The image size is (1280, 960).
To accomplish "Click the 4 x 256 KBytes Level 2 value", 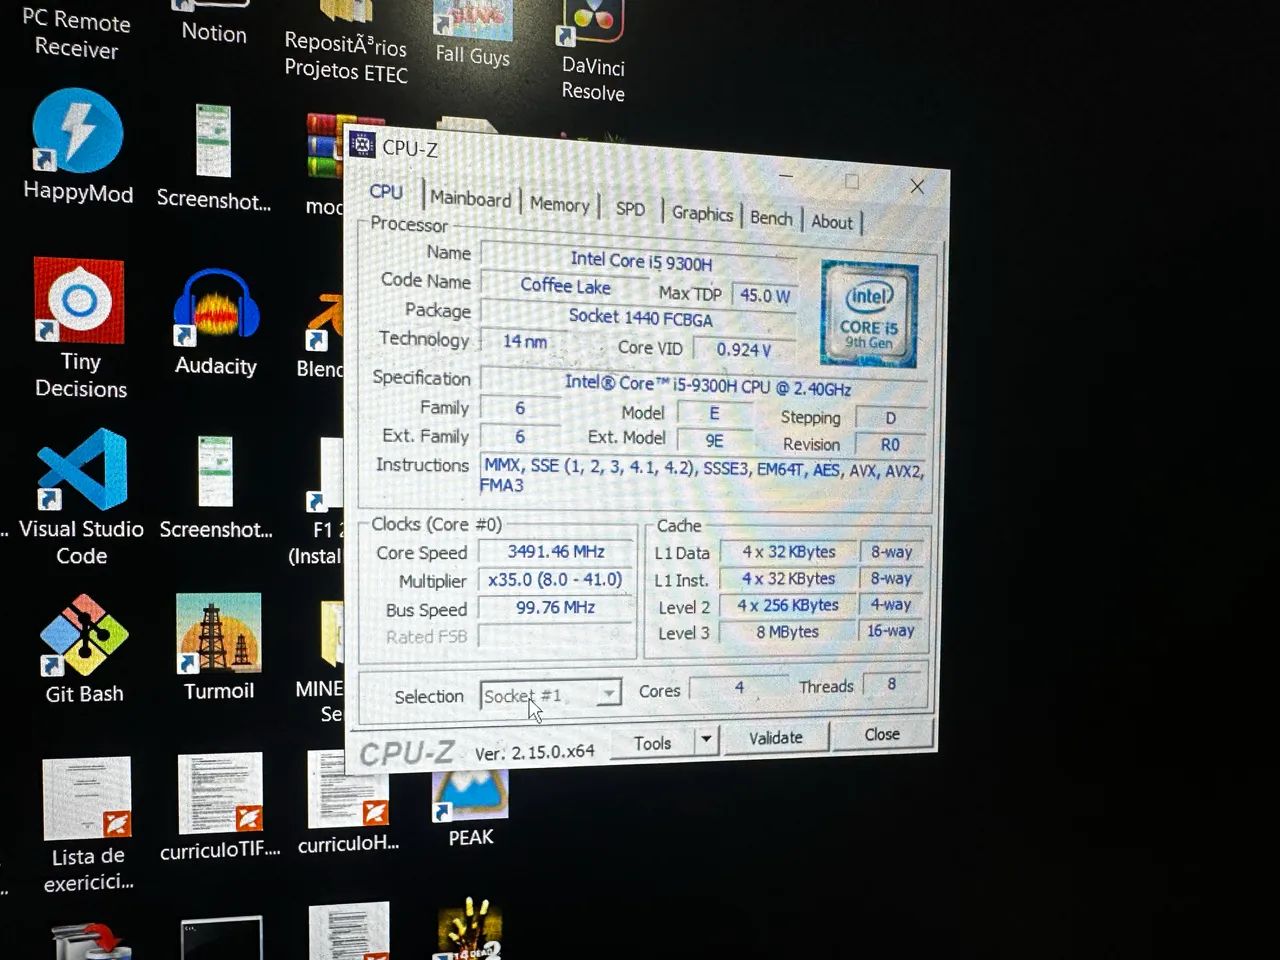I will pyautogui.click(x=788, y=605).
